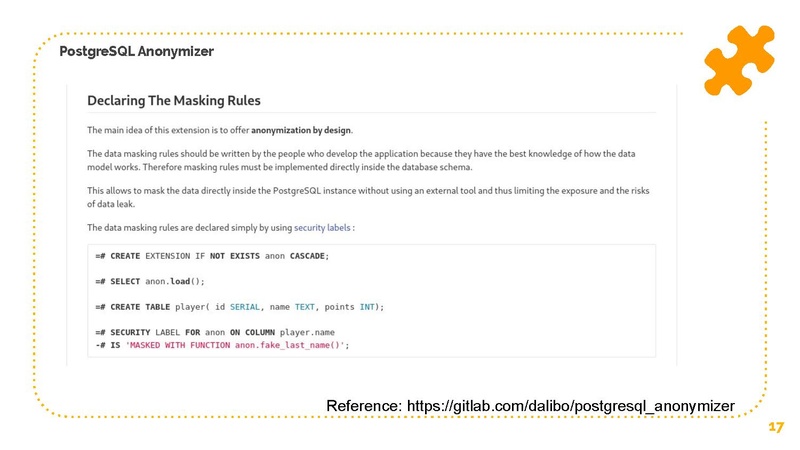Click the CREATE EXTENSION code line
This screenshot has height=450, width=800.
point(212,256)
